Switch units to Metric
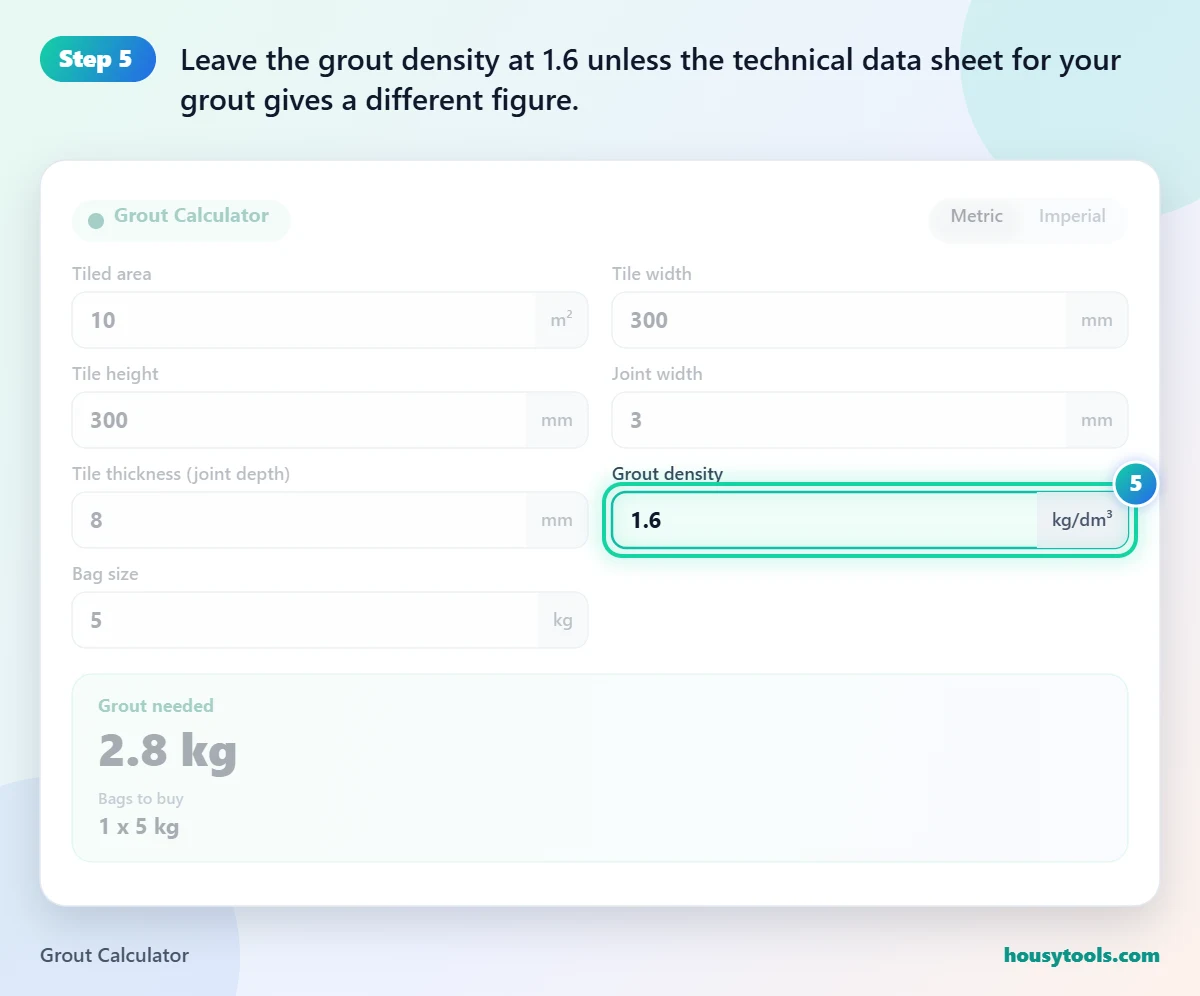This screenshot has width=1200, height=996. 976,216
